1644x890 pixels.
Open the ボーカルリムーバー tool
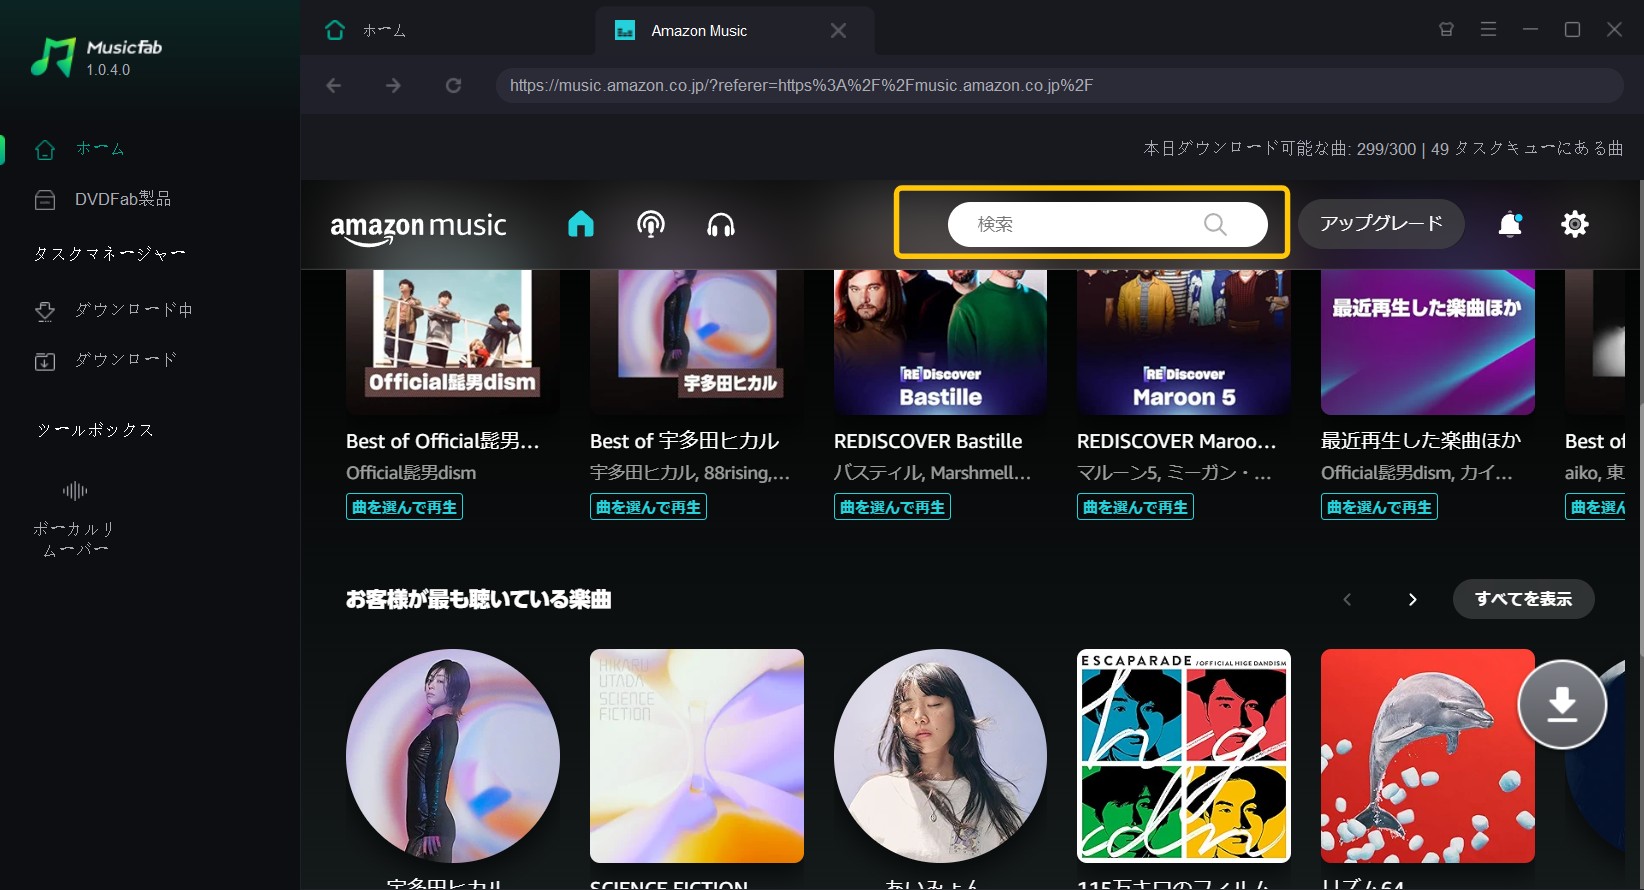pyautogui.click(x=74, y=518)
